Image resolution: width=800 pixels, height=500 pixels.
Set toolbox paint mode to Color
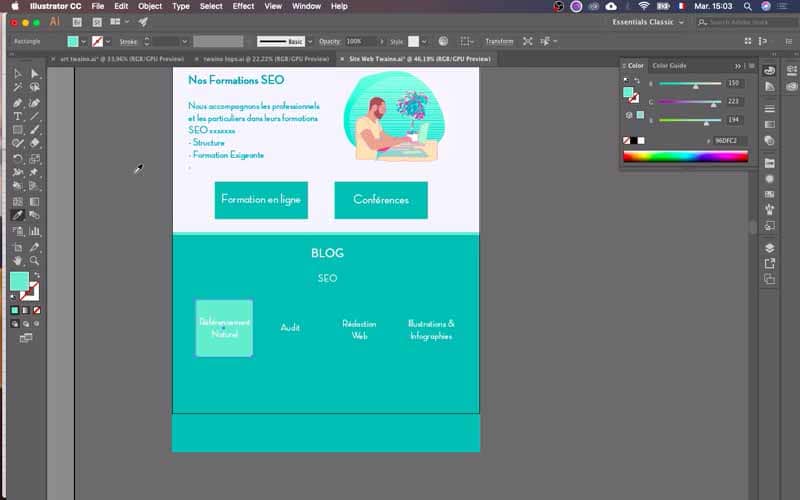coord(14,310)
